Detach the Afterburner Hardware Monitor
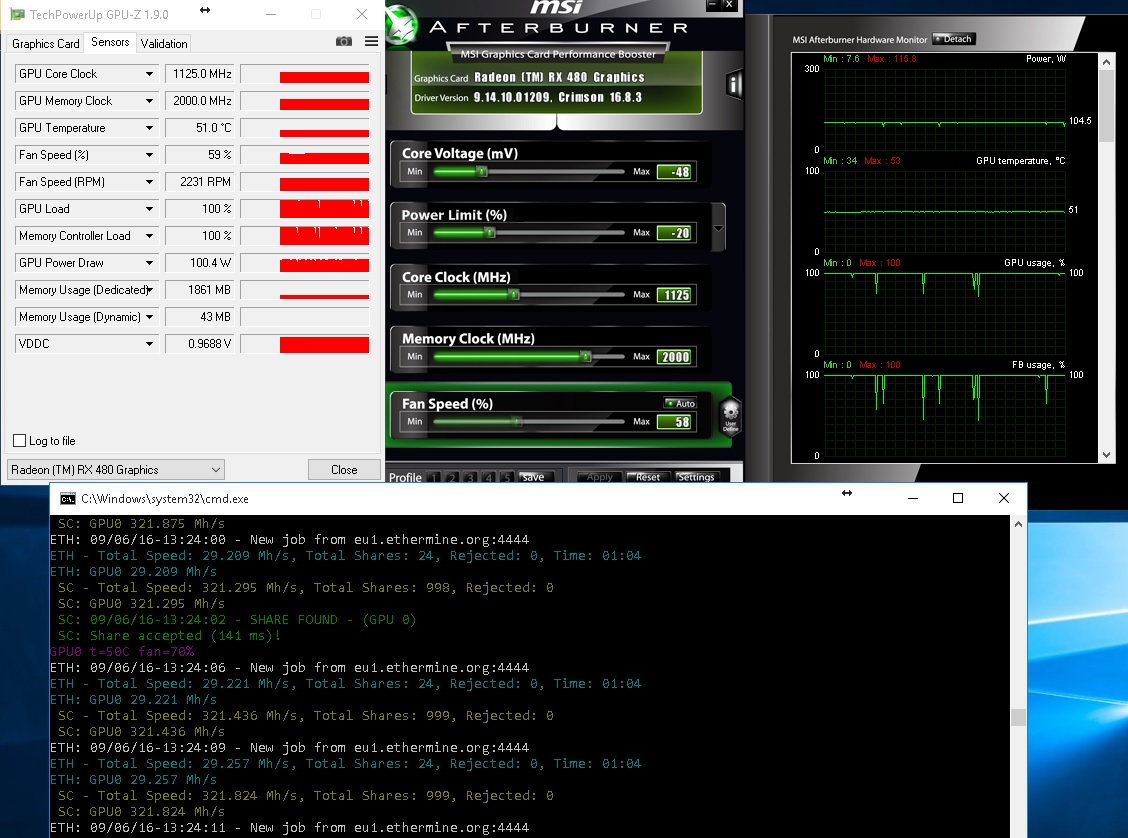Viewport: 1128px width, 838px height. coord(954,39)
